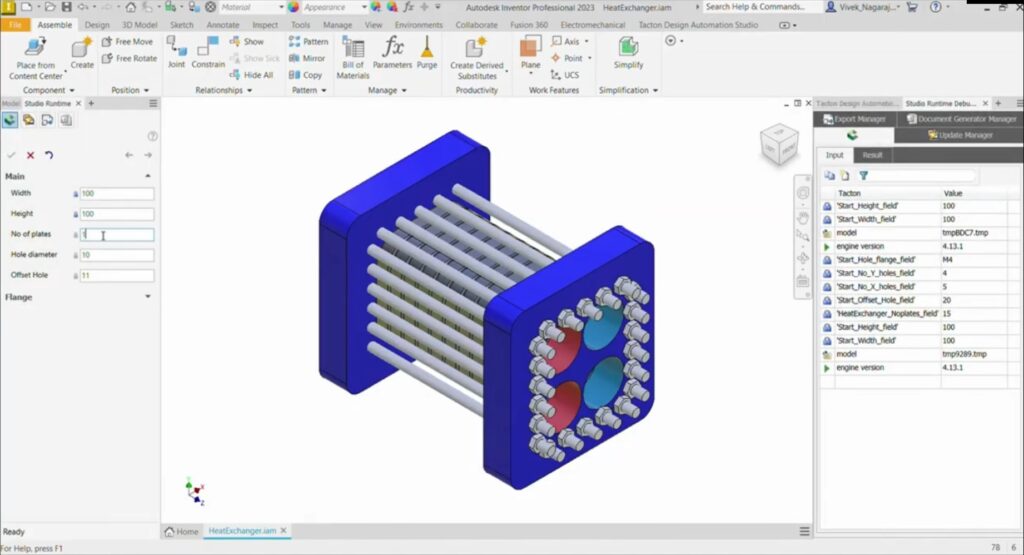Click into the Hole diameter input field
The height and width of the screenshot is (555, 1024).
coord(117,255)
